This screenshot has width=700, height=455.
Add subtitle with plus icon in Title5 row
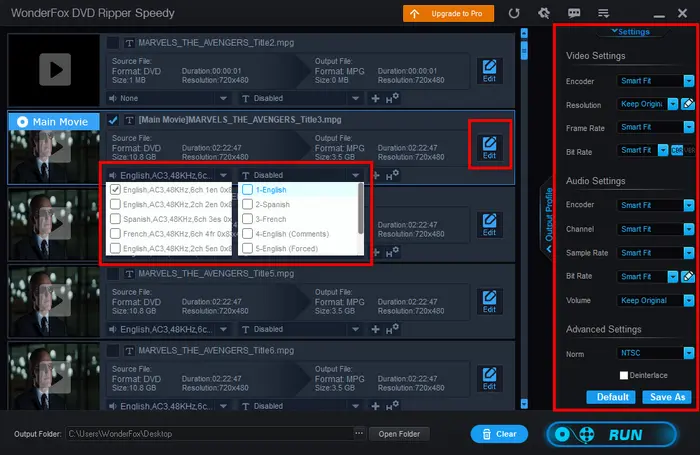coord(375,329)
